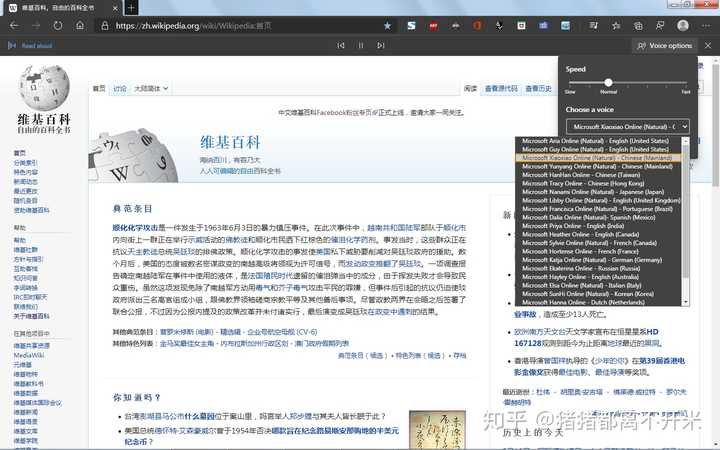Screen dimensions: 720x450
Task: Select Microsoft Yunyang Online Chinese voice
Action: (x=598, y=166)
